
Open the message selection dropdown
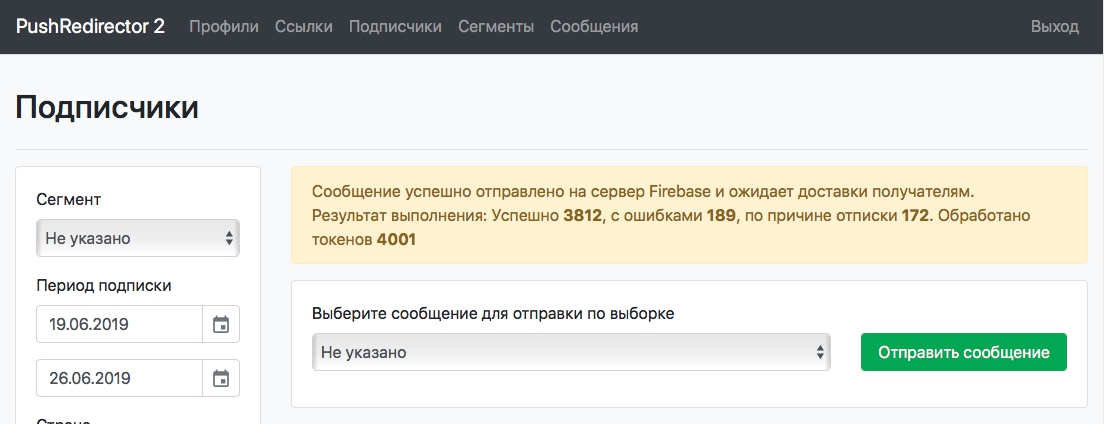click(x=571, y=352)
